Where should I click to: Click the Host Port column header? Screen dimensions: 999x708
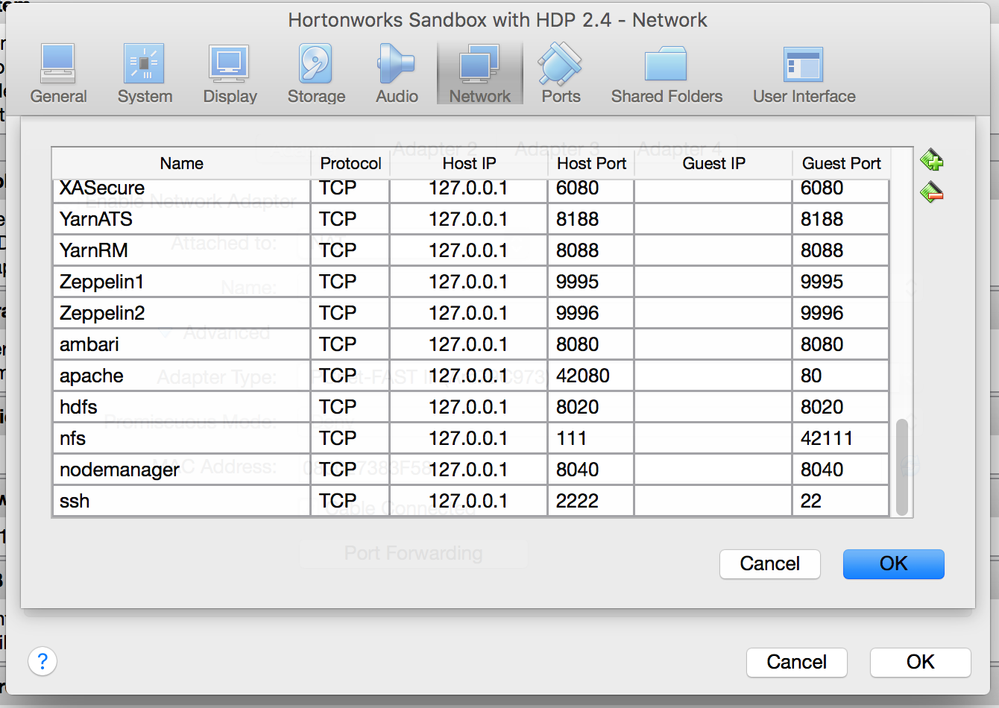point(591,163)
